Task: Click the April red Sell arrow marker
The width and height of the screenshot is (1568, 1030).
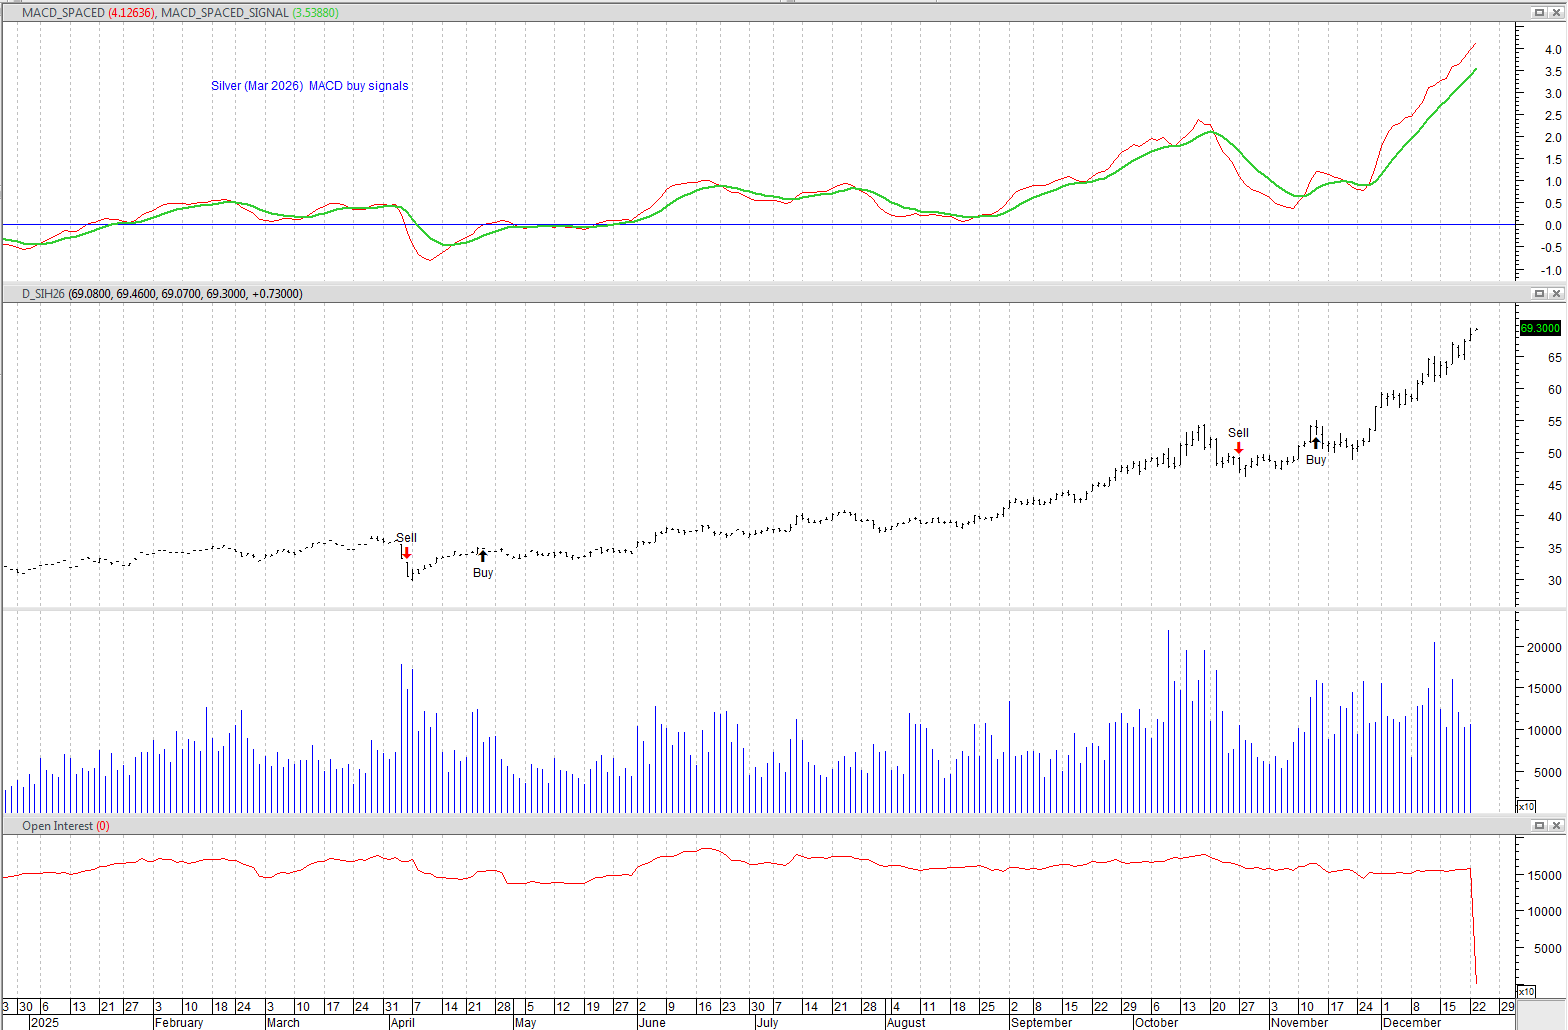Action: [x=406, y=553]
